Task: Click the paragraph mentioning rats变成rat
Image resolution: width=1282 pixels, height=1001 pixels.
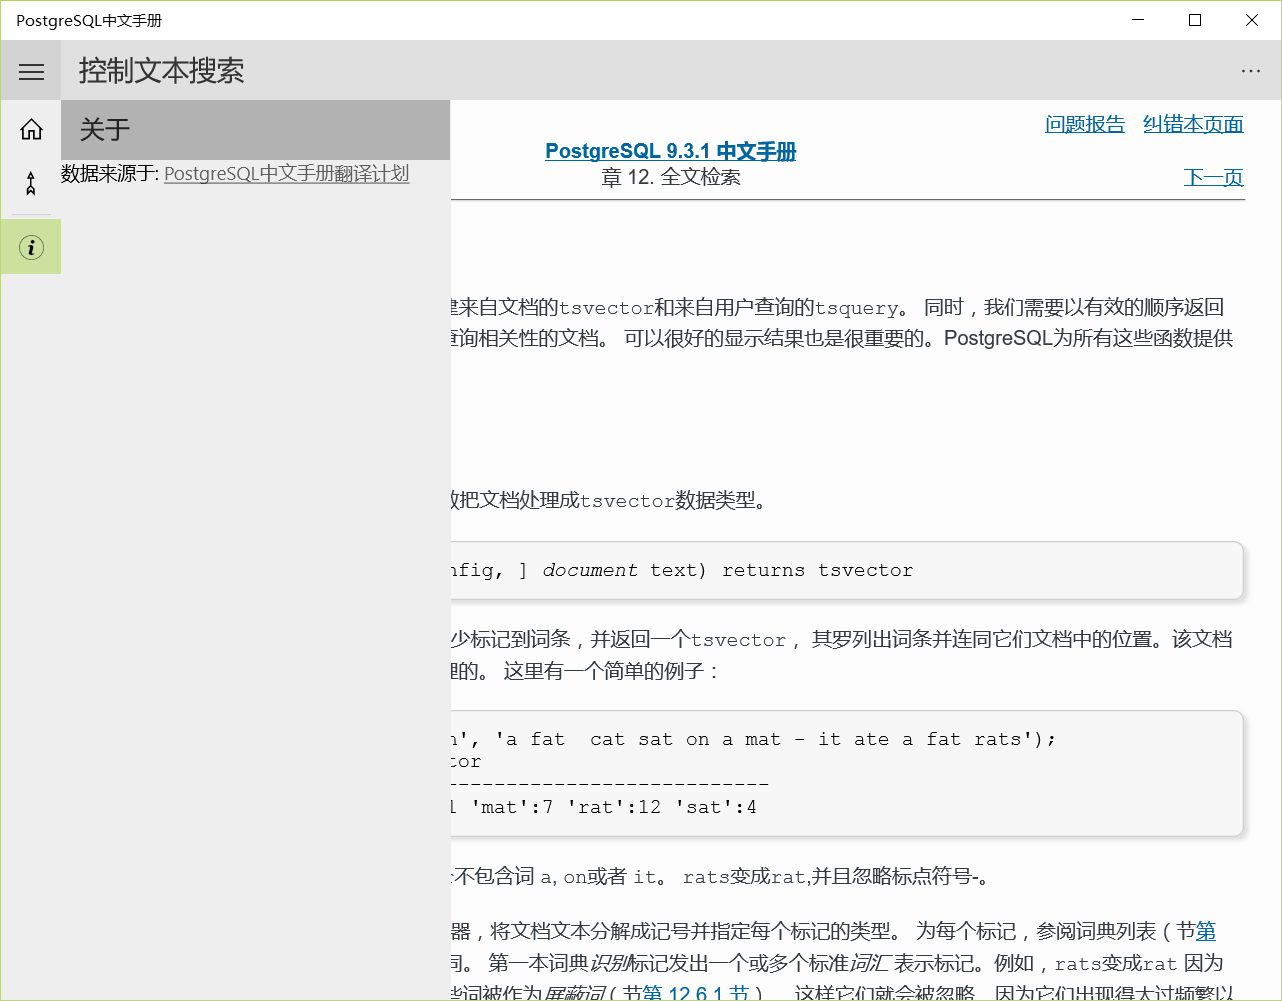Action: tap(722, 877)
